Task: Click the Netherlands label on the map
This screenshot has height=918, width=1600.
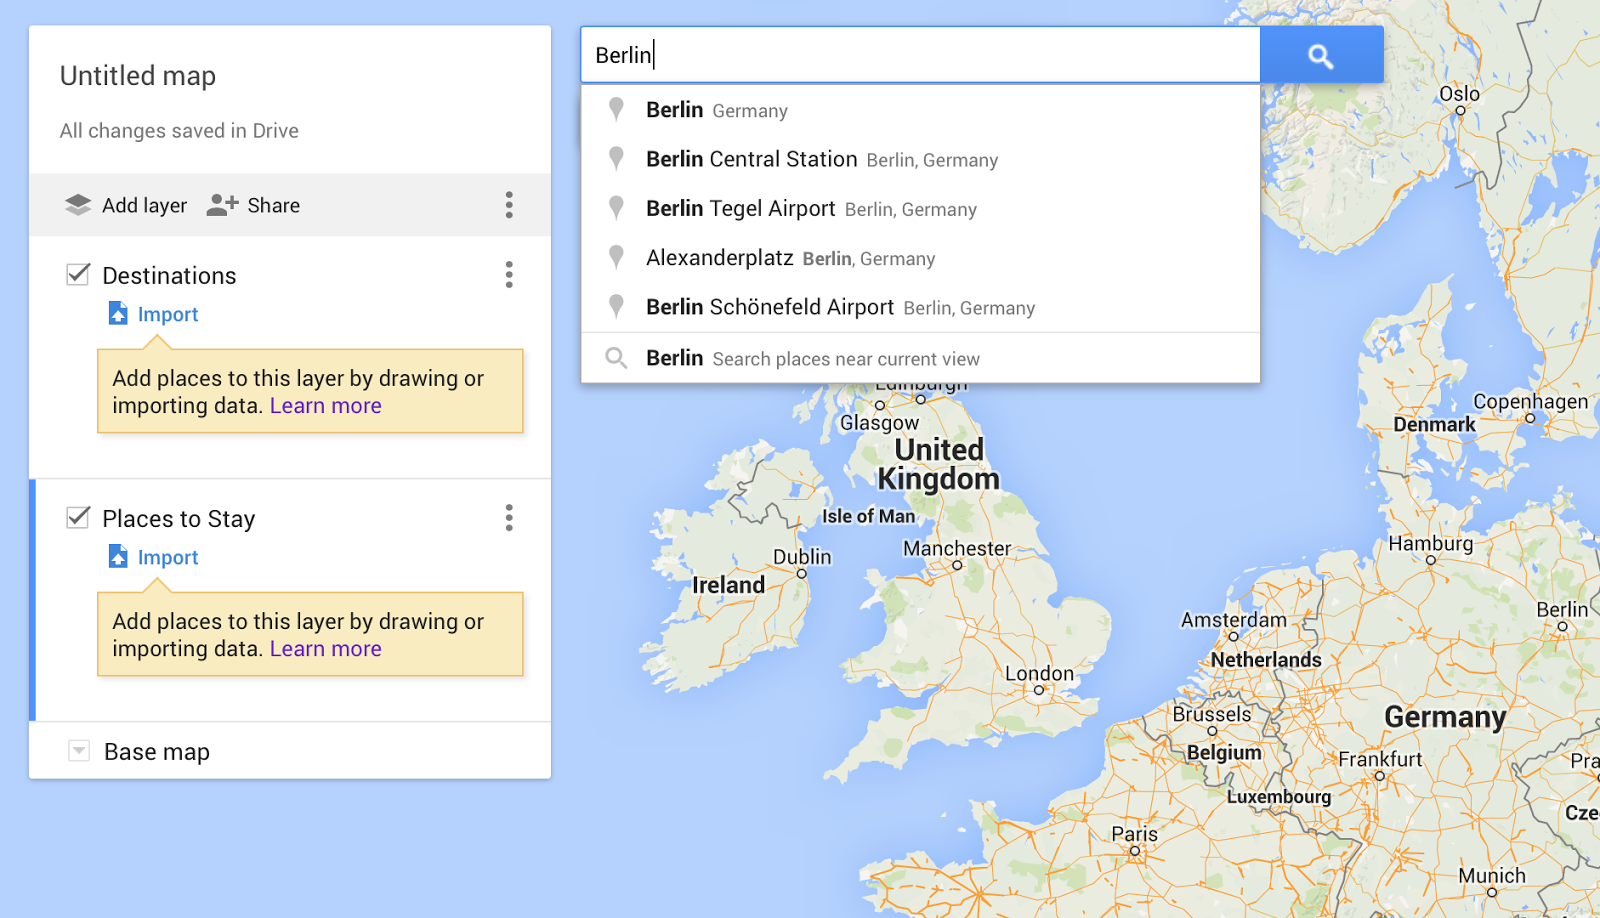Action: [x=1266, y=660]
